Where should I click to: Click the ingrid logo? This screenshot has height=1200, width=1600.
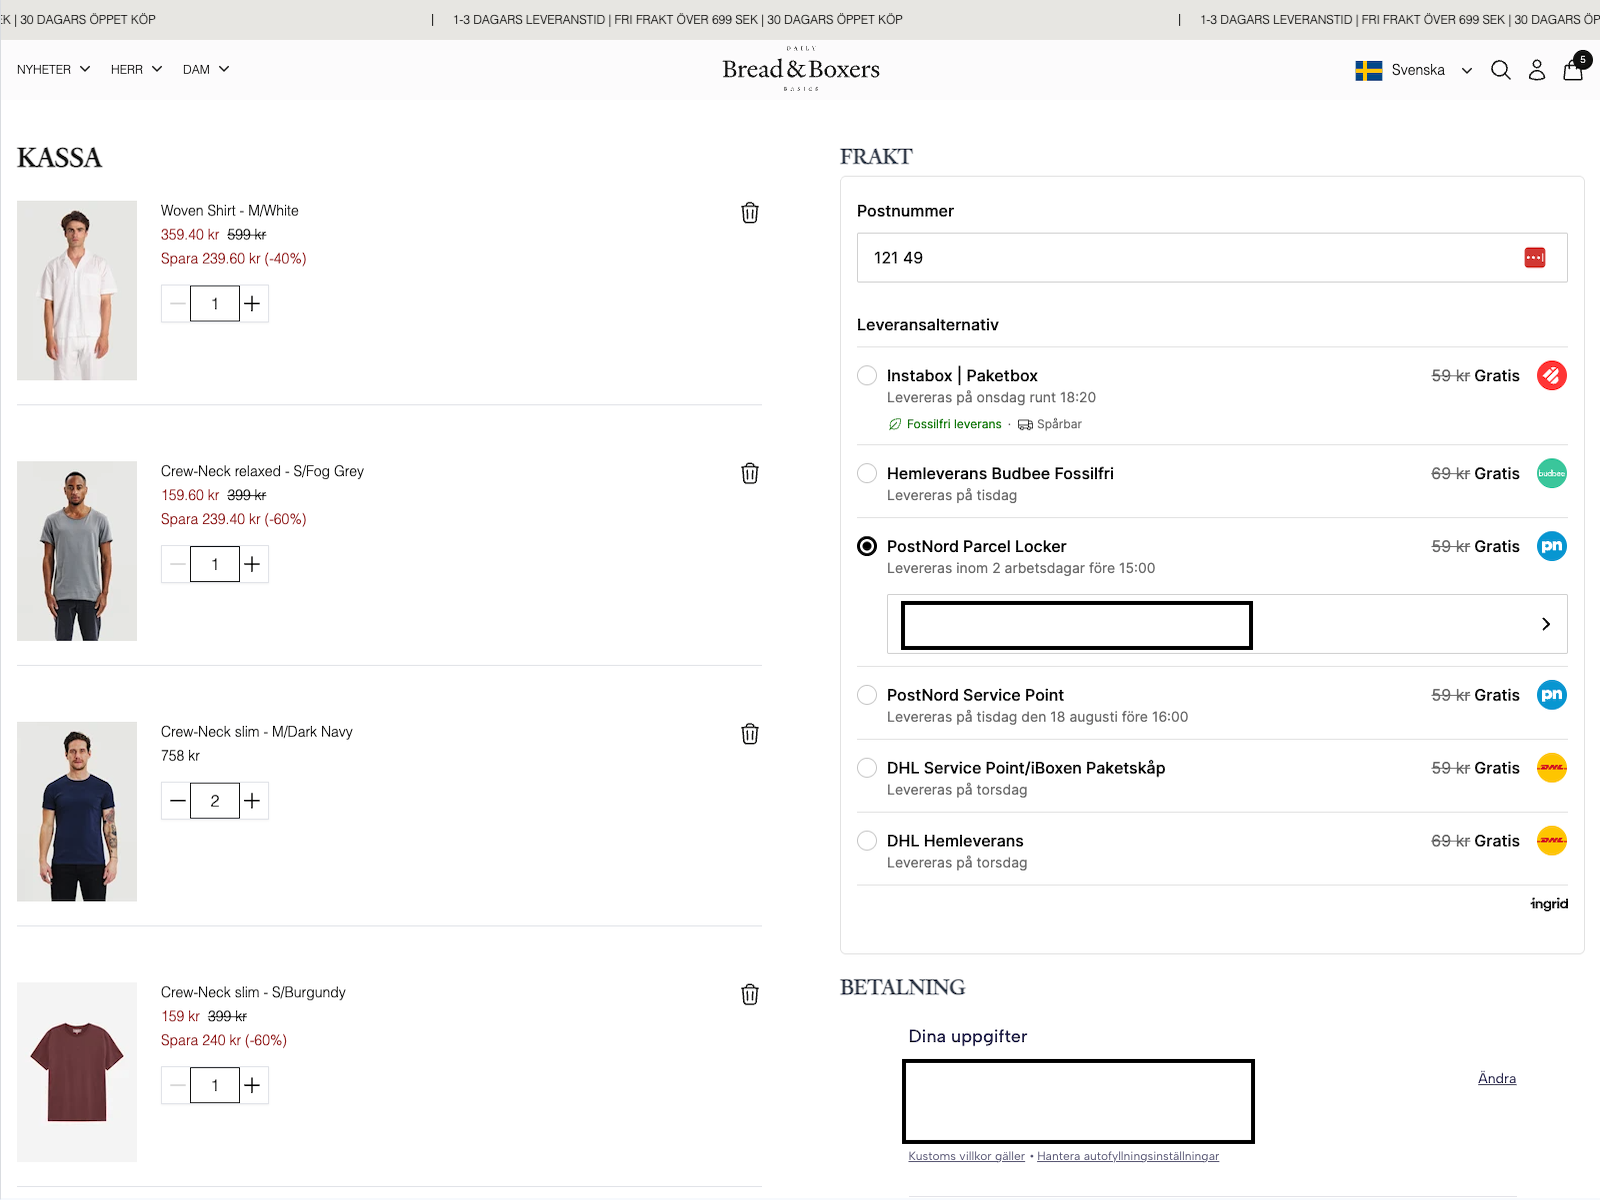point(1549,904)
